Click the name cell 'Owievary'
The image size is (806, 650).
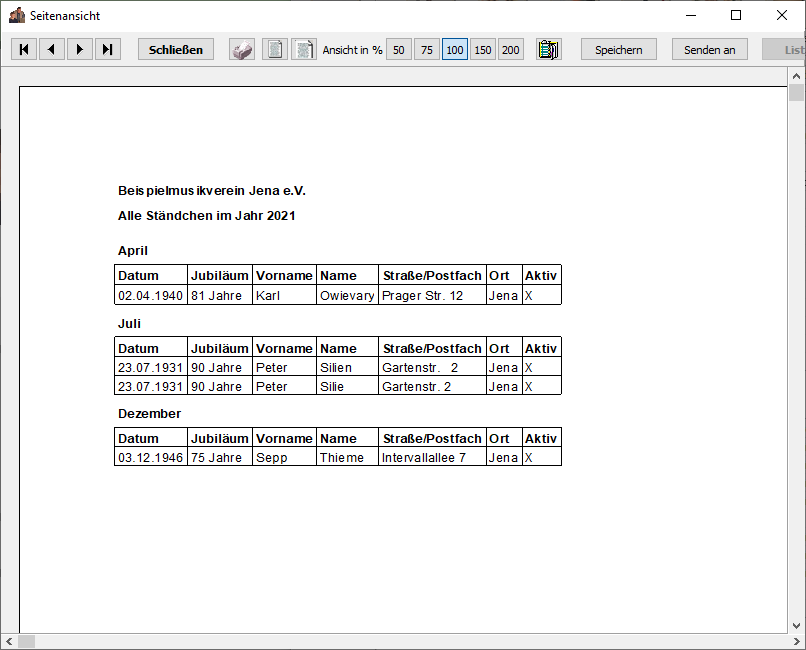tap(347, 295)
